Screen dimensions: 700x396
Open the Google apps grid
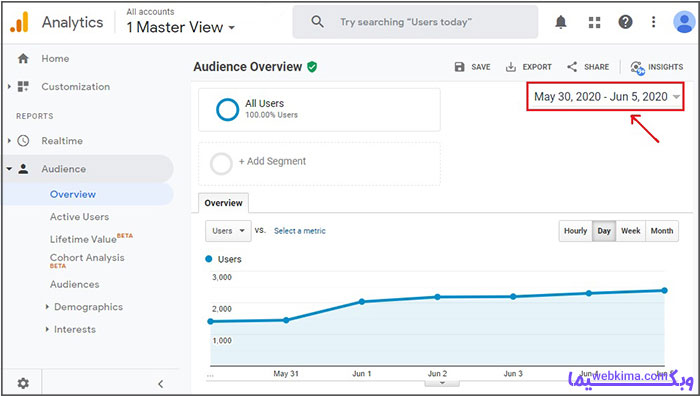pyautogui.click(x=594, y=22)
